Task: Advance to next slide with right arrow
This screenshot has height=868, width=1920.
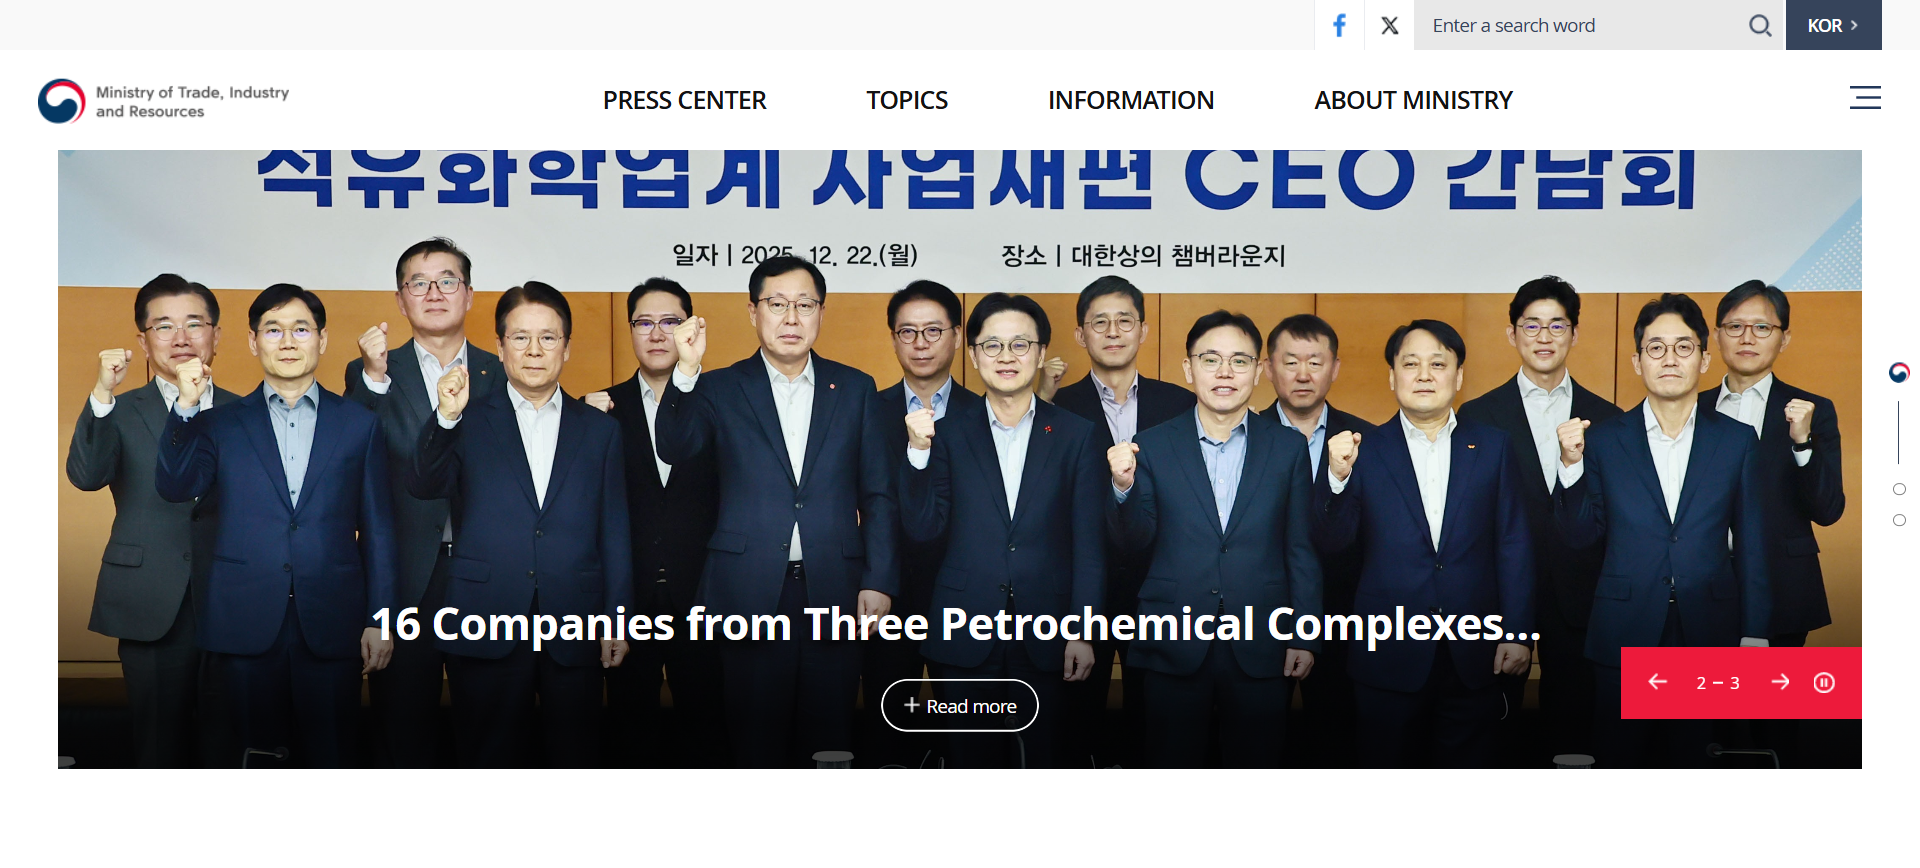Action: click(1780, 682)
